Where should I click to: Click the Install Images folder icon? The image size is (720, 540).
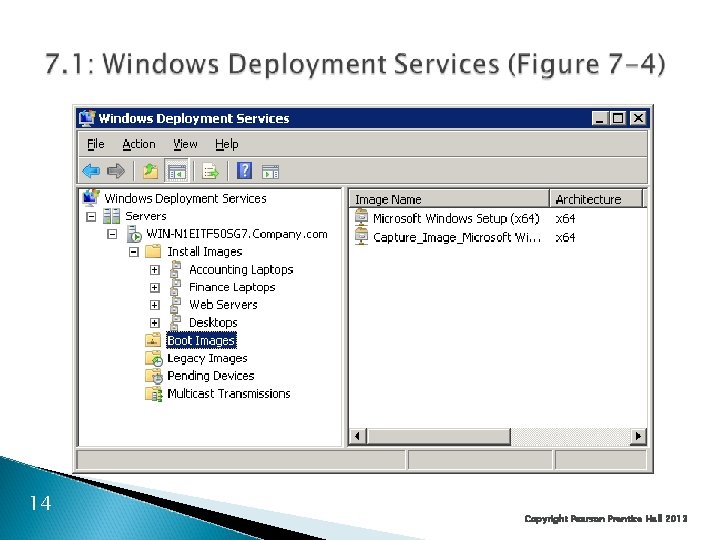[x=153, y=251]
